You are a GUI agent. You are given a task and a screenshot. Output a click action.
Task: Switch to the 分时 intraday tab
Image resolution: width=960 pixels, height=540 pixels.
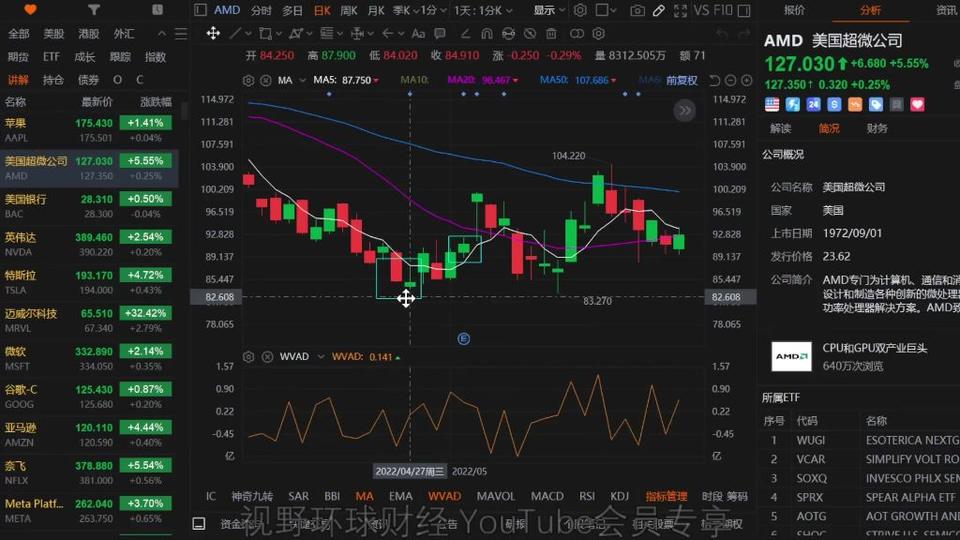(261, 10)
